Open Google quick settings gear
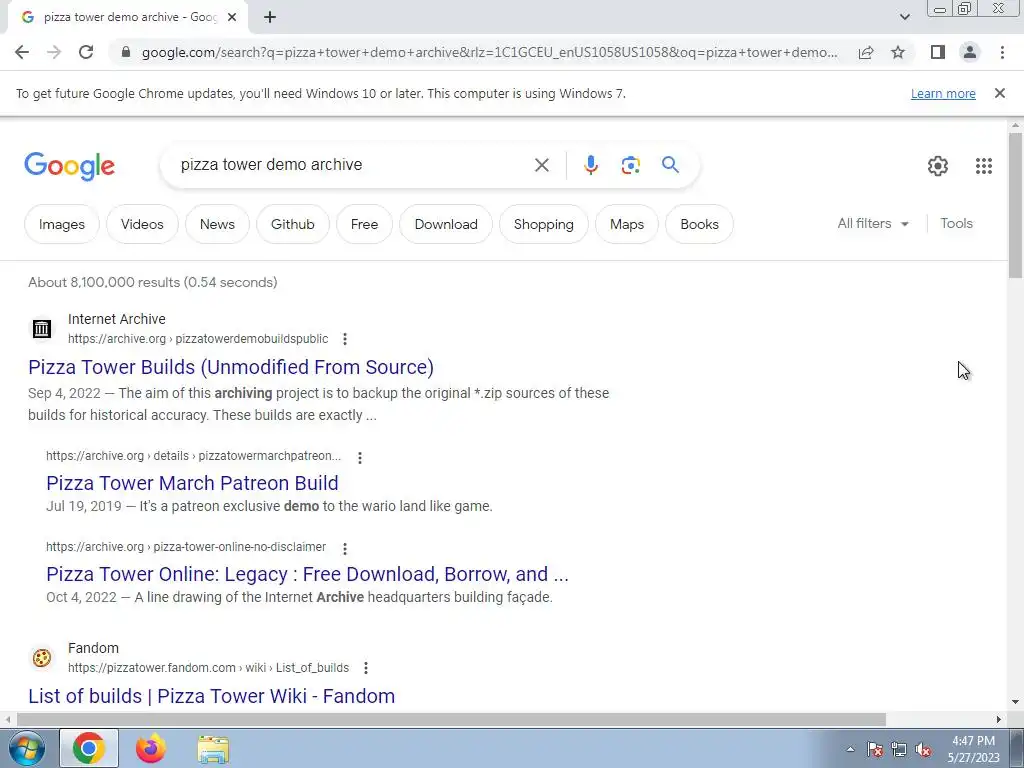 click(x=938, y=166)
